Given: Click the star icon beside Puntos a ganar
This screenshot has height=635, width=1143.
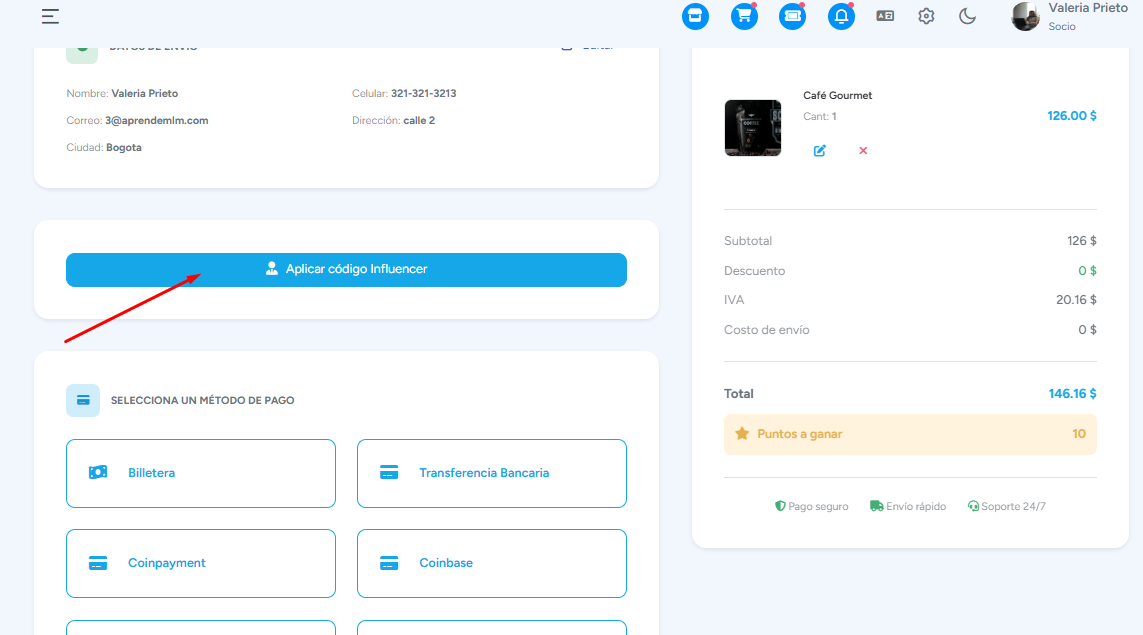Looking at the screenshot, I should point(742,434).
